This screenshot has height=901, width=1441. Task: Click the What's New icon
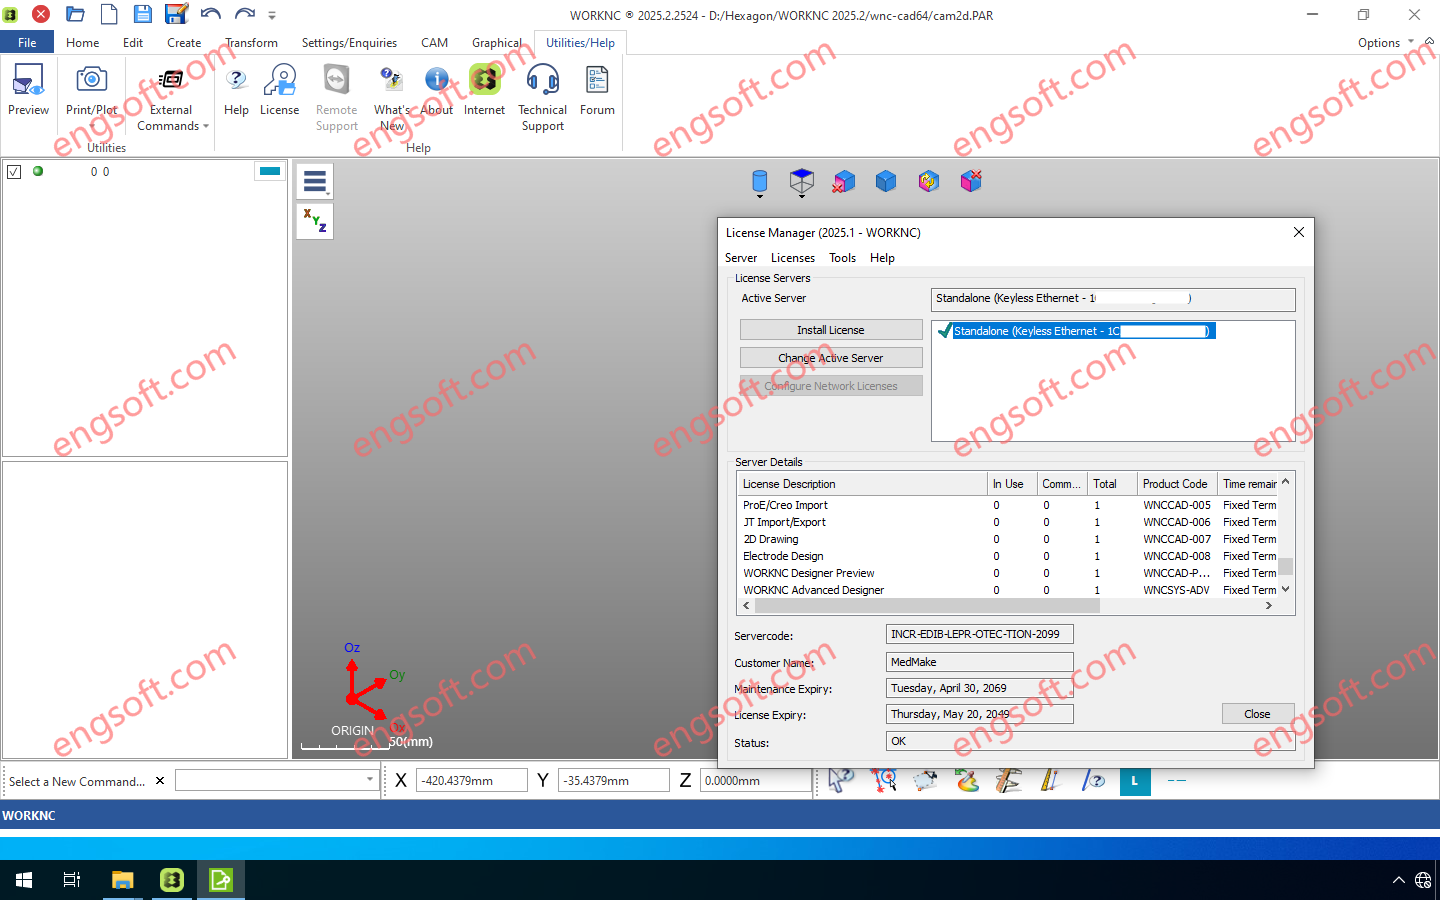(x=392, y=80)
